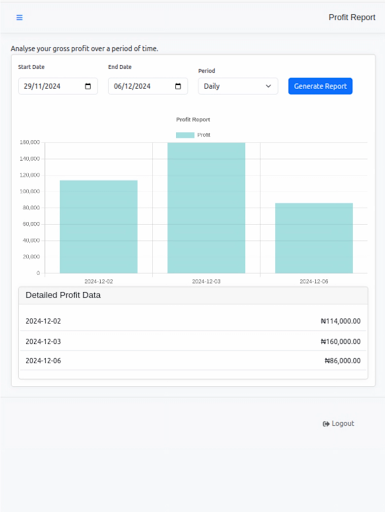Click the End Date label
The height and width of the screenshot is (512, 385).
click(120, 67)
